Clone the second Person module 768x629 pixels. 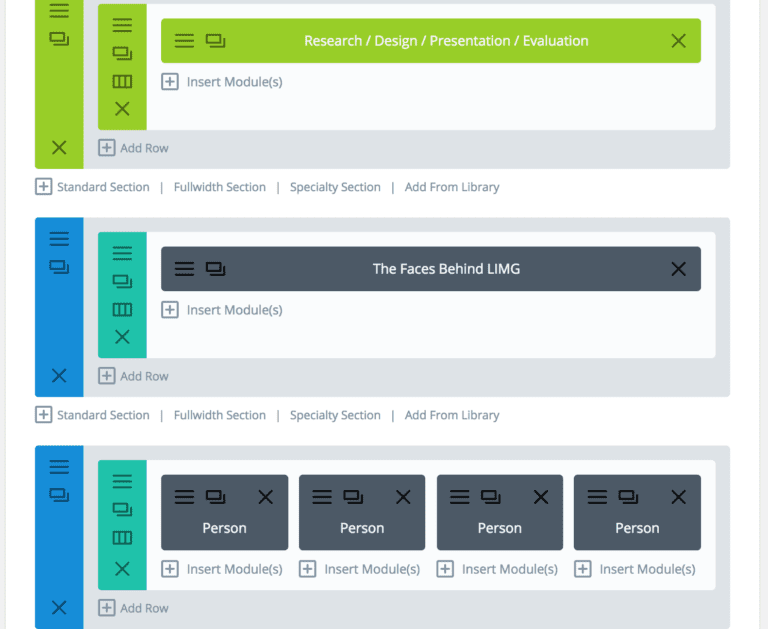353,497
